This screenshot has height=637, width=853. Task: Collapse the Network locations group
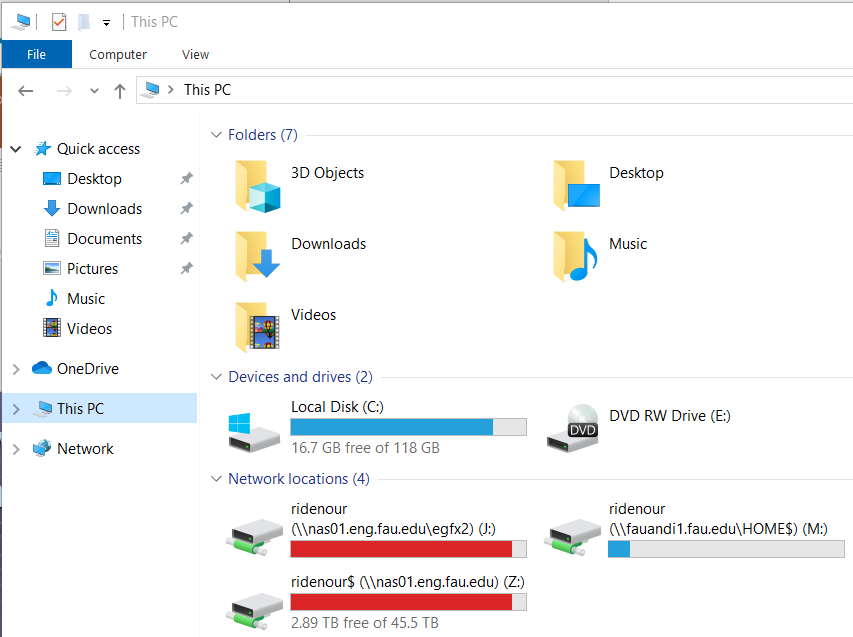(x=216, y=479)
